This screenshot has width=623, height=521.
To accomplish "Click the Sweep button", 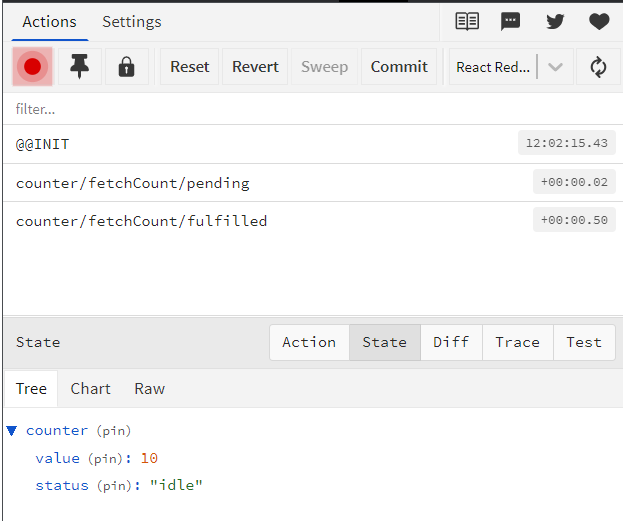I will [x=324, y=67].
